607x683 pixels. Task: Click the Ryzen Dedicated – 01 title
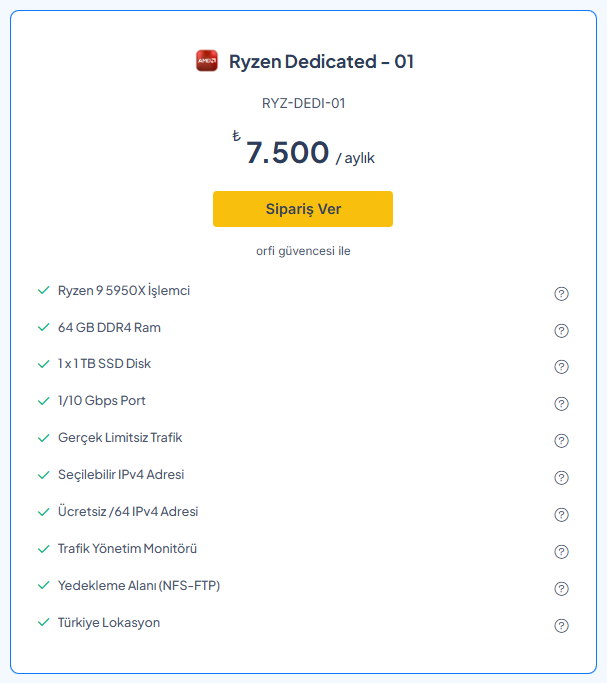321,61
